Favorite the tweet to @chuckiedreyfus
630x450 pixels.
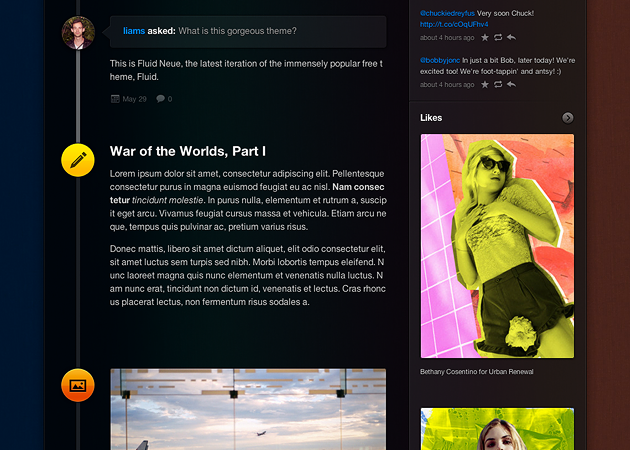(485, 38)
